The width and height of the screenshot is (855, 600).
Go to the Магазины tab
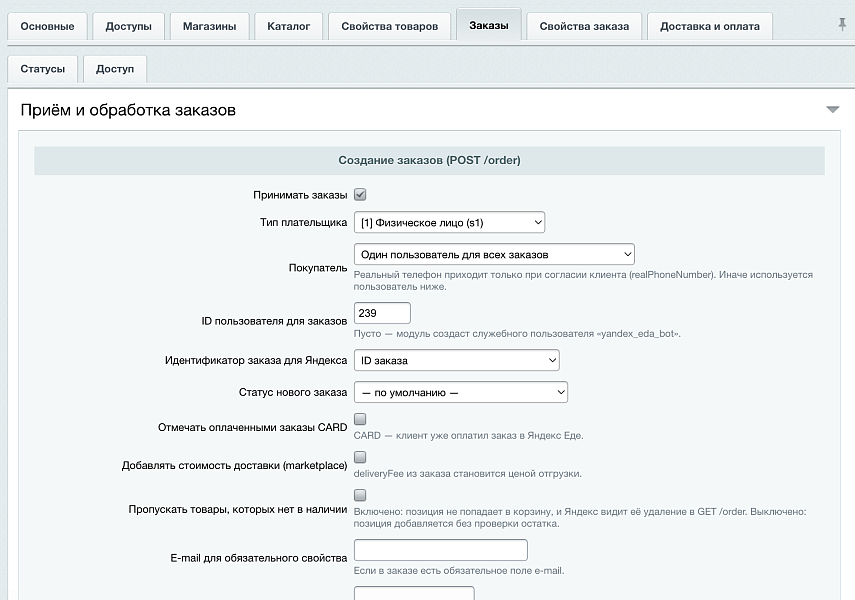tap(209, 26)
